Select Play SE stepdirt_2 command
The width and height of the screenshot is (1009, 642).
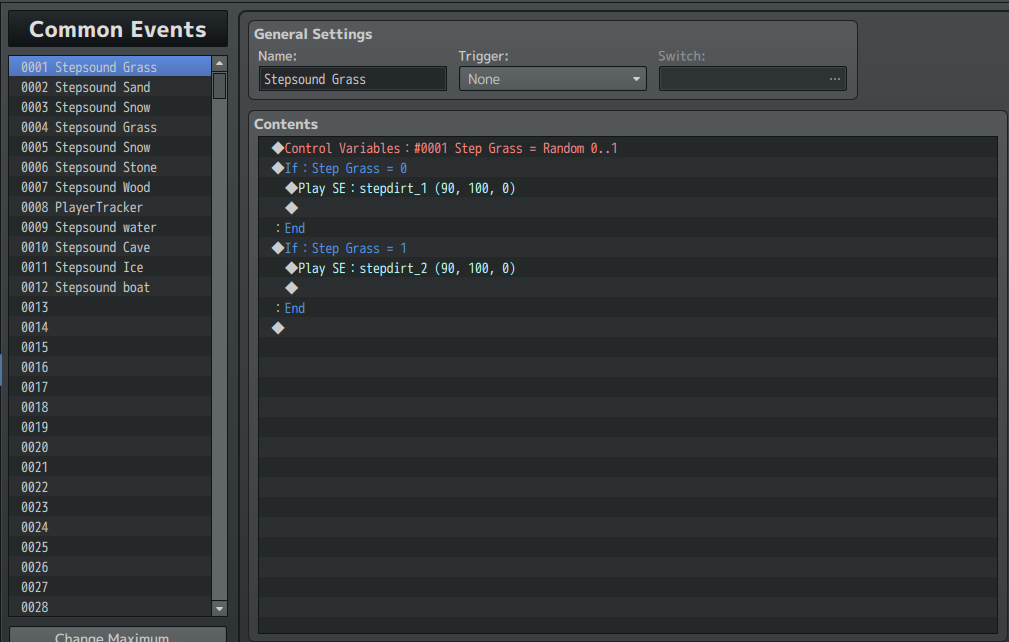pyautogui.click(x=407, y=268)
